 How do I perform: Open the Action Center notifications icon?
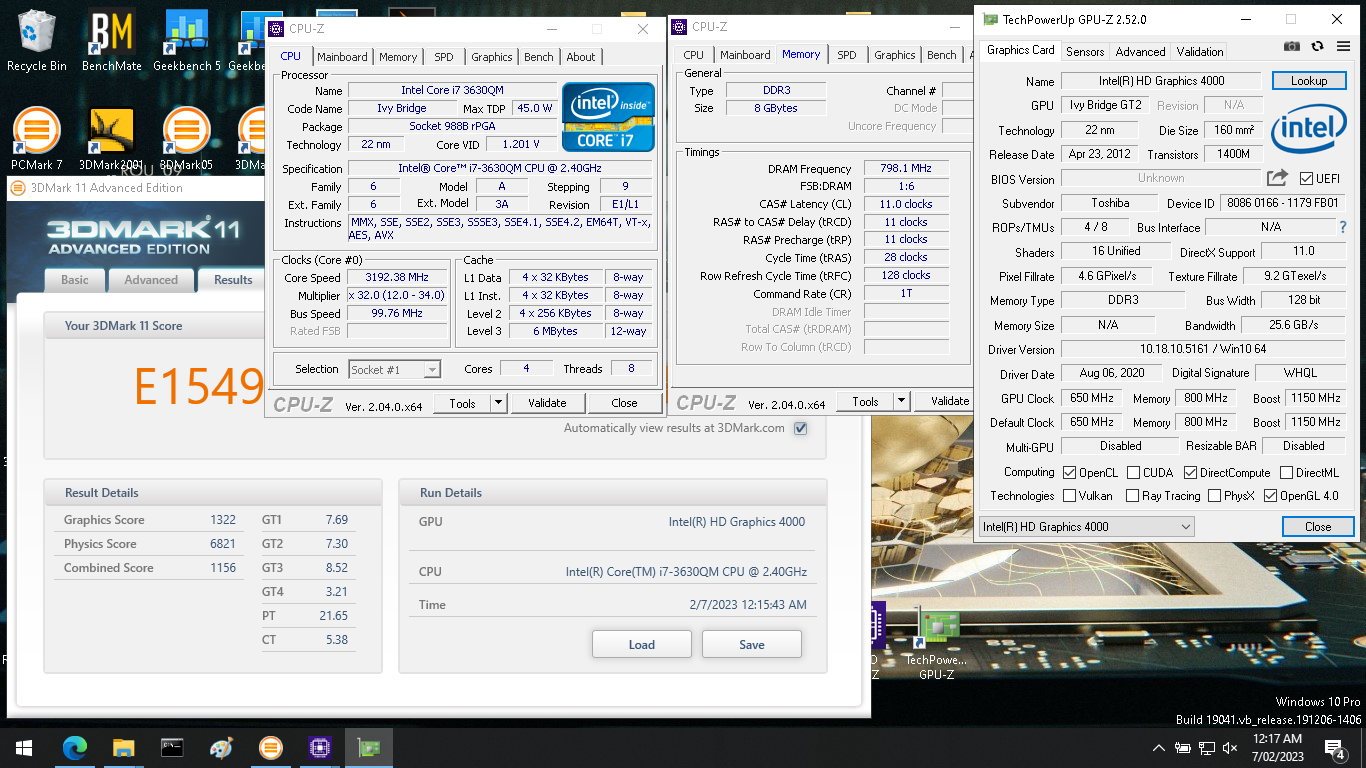point(1335,748)
